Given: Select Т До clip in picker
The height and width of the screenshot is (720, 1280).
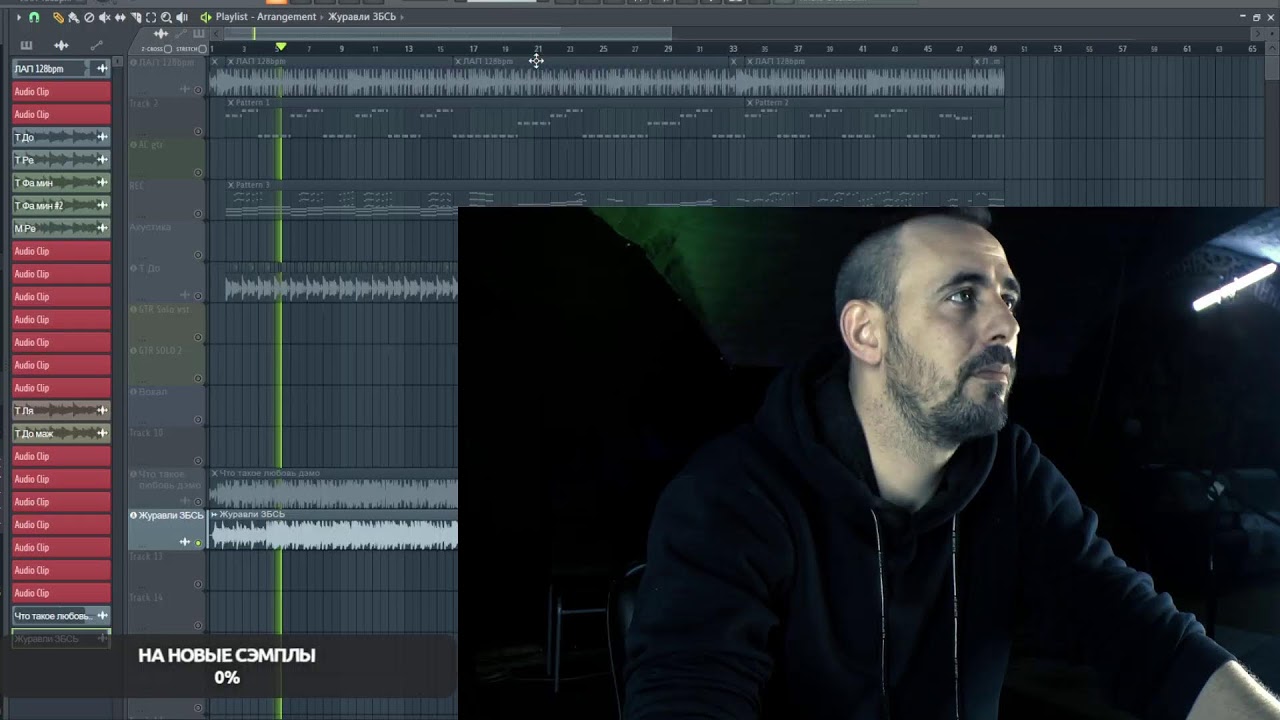Looking at the screenshot, I should pos(61,137).
